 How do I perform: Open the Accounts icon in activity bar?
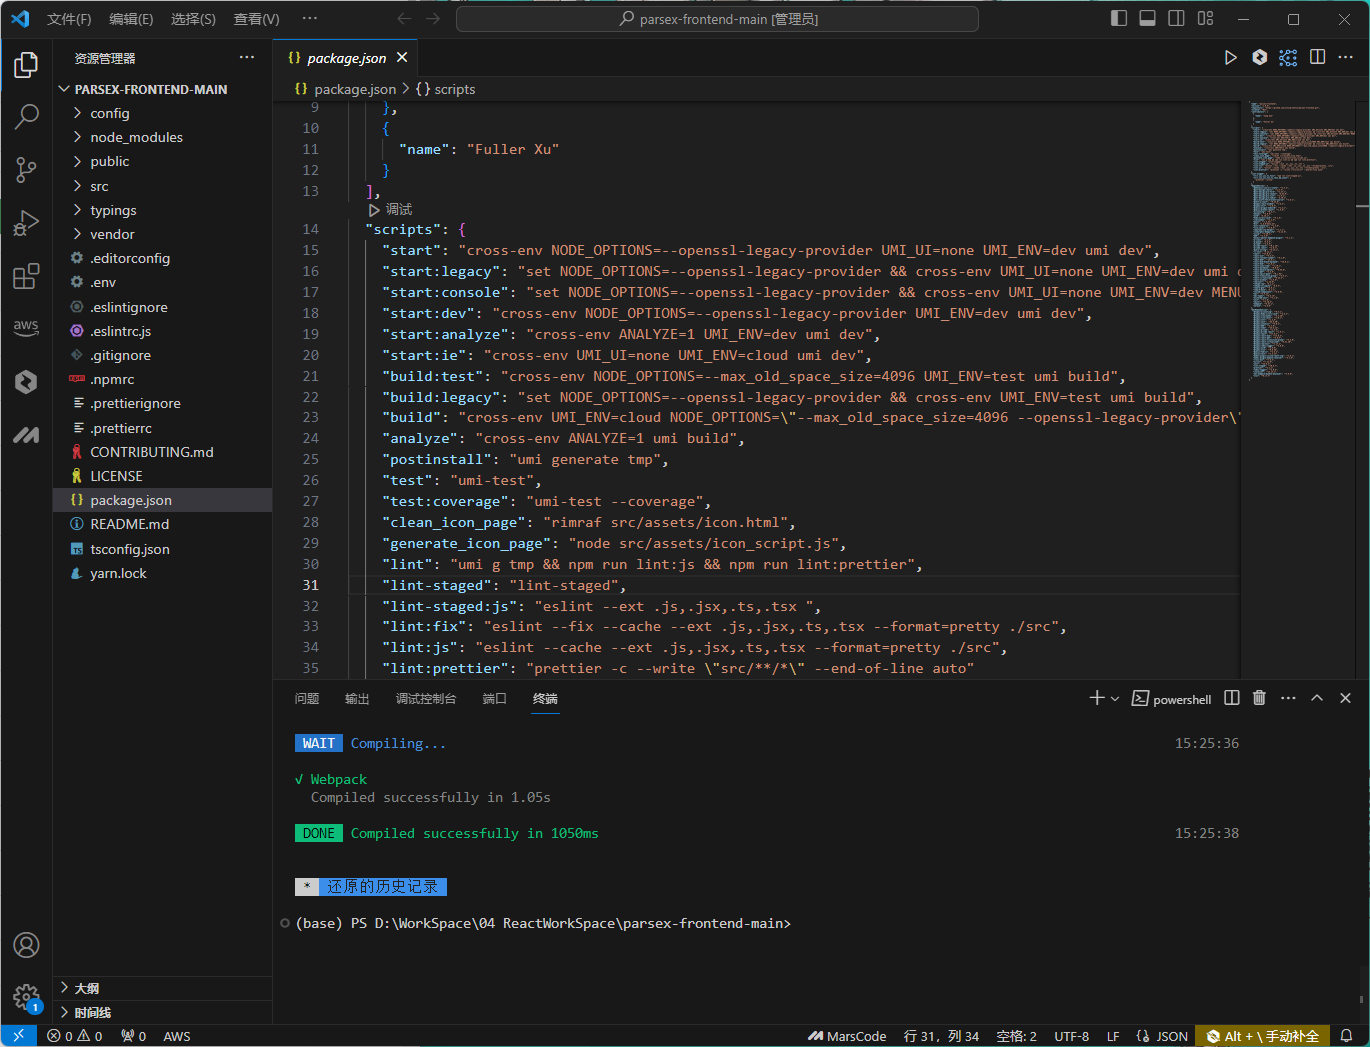coord(27,945)
